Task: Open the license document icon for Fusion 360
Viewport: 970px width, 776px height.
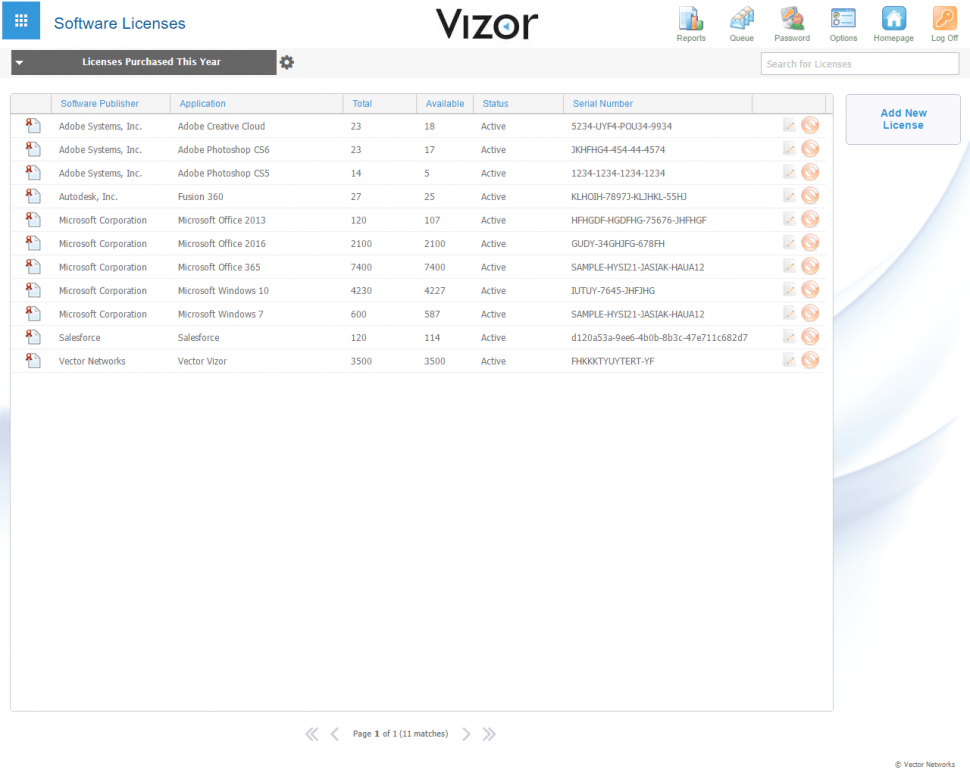Action: [x=31, y=196]
